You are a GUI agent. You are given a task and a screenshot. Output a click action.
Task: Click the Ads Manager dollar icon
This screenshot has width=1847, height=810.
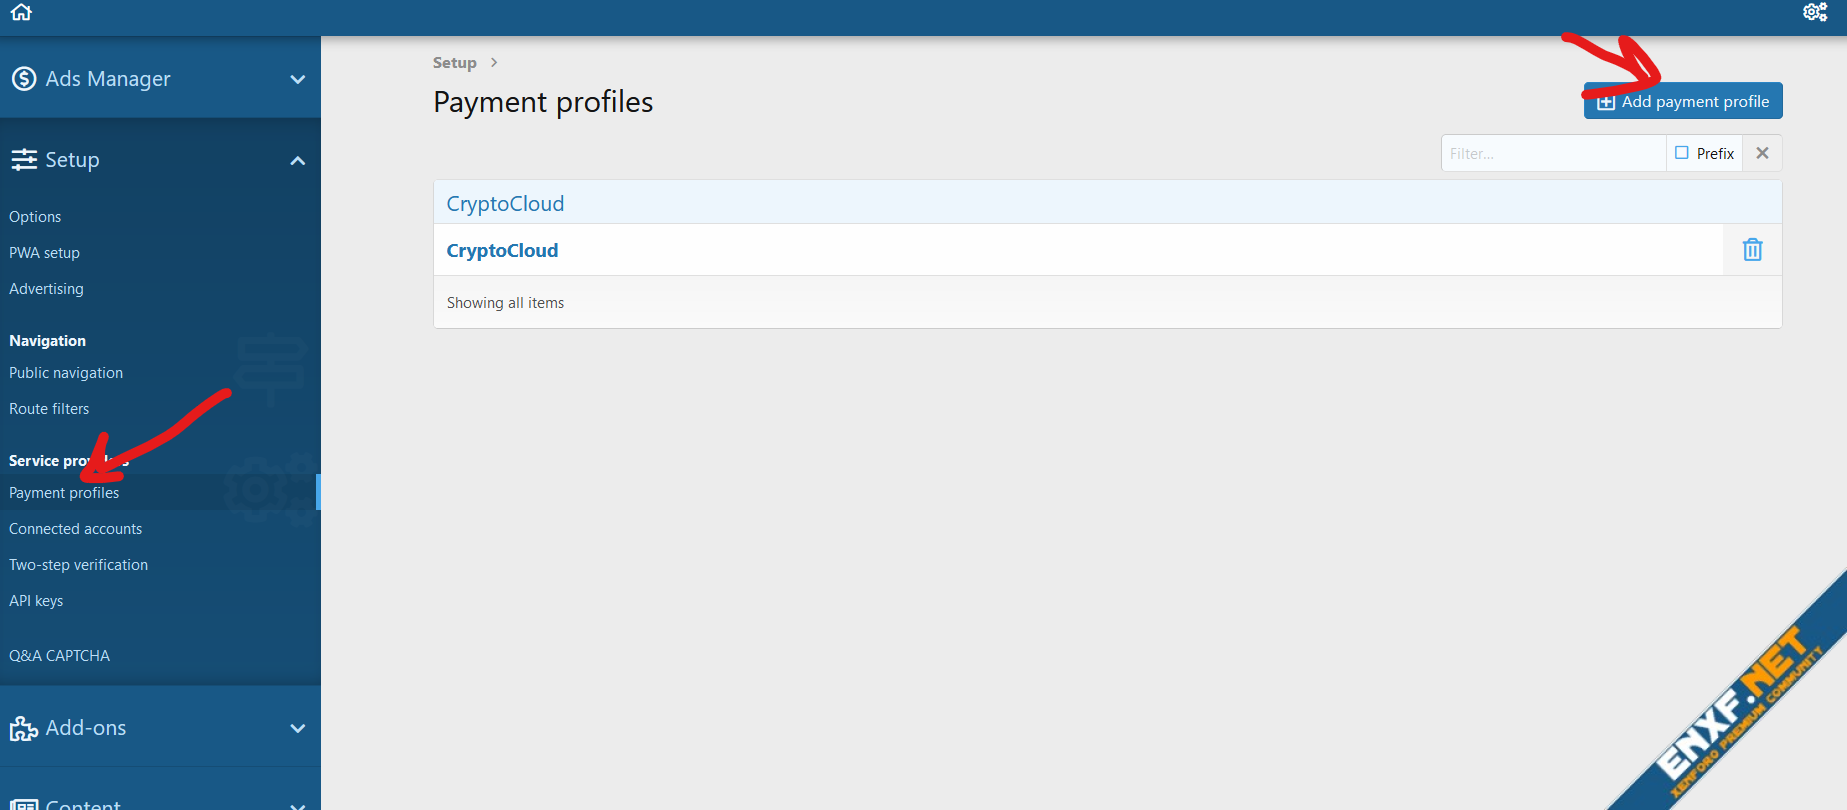(24, 79)
